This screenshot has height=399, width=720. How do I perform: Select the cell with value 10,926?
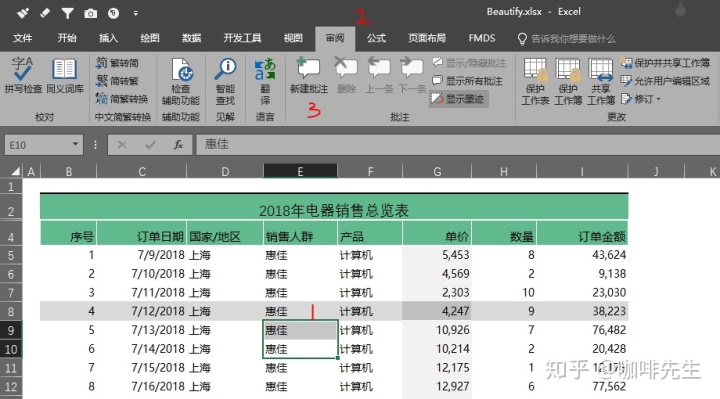(x=437, y=330)
